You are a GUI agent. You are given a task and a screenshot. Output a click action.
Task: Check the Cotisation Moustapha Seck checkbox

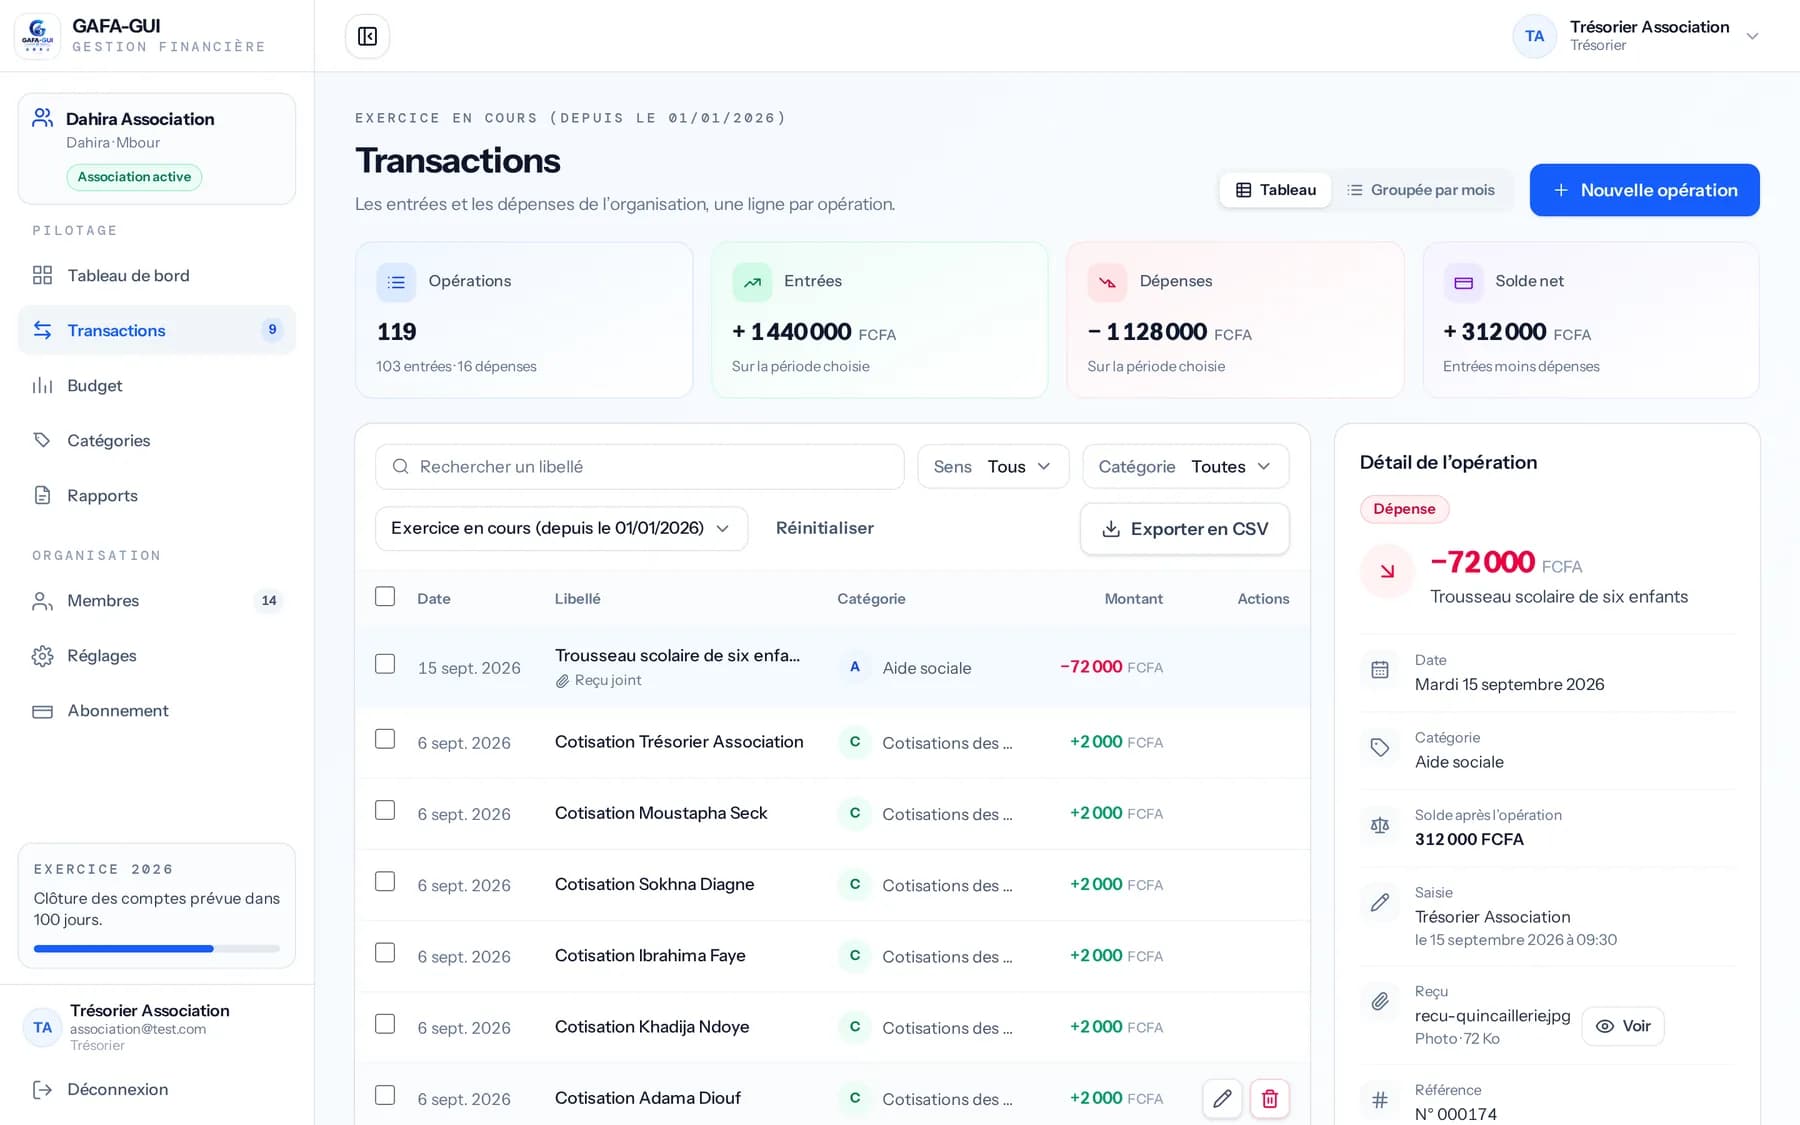point(385,810)
